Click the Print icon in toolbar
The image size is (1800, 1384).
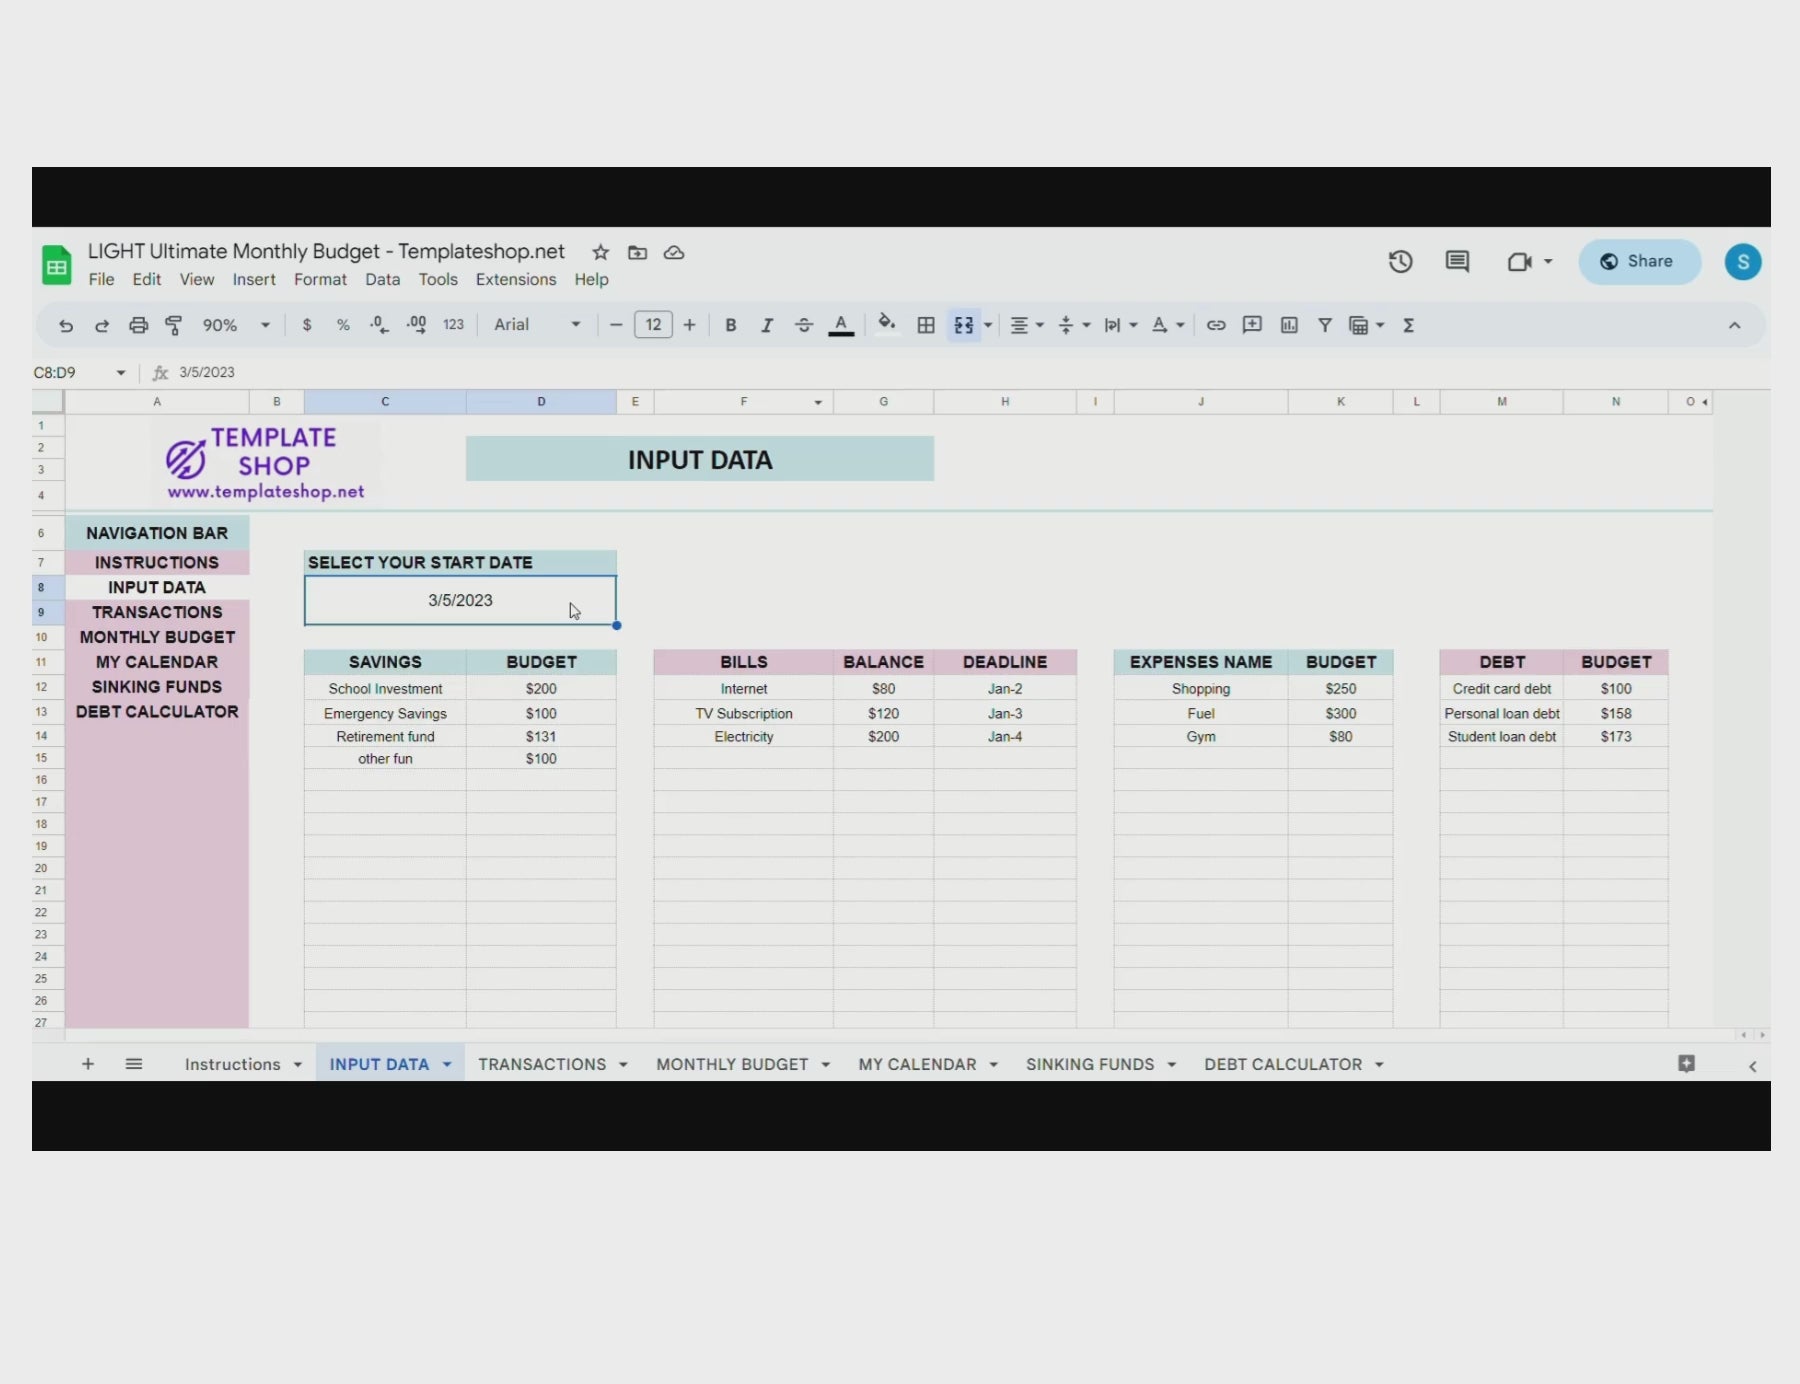pyautogui.click(x=138, y=325)
